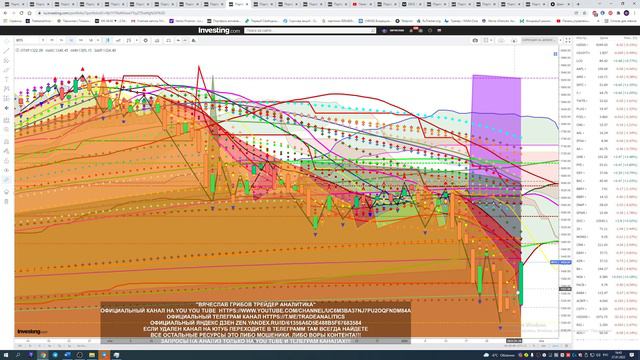Image resolution: width=640 pixels, height=360 pixels.
Task: Open the taskbar clock and date
Action: coord(618,355)
